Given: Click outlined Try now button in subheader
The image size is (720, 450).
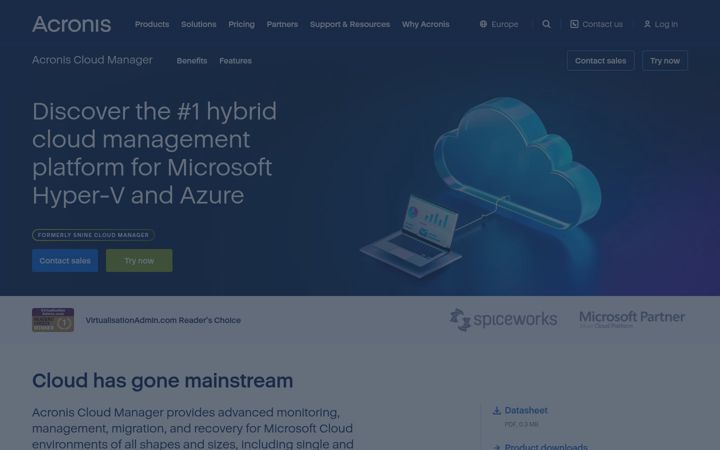Looking at the screenshot, I should (665, 61).
